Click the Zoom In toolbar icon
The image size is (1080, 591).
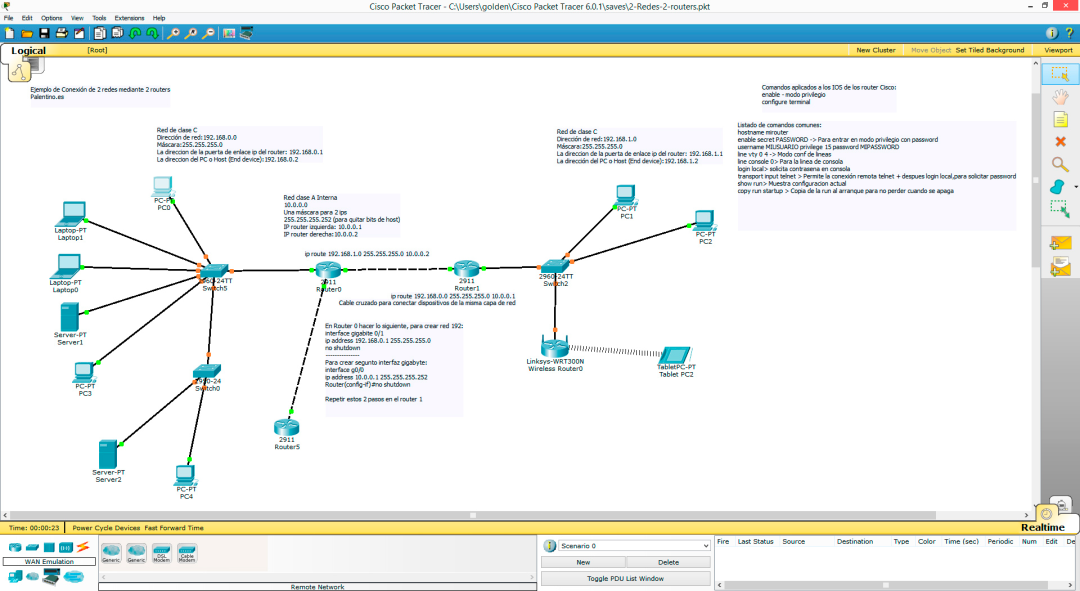[x=175, y=33]
